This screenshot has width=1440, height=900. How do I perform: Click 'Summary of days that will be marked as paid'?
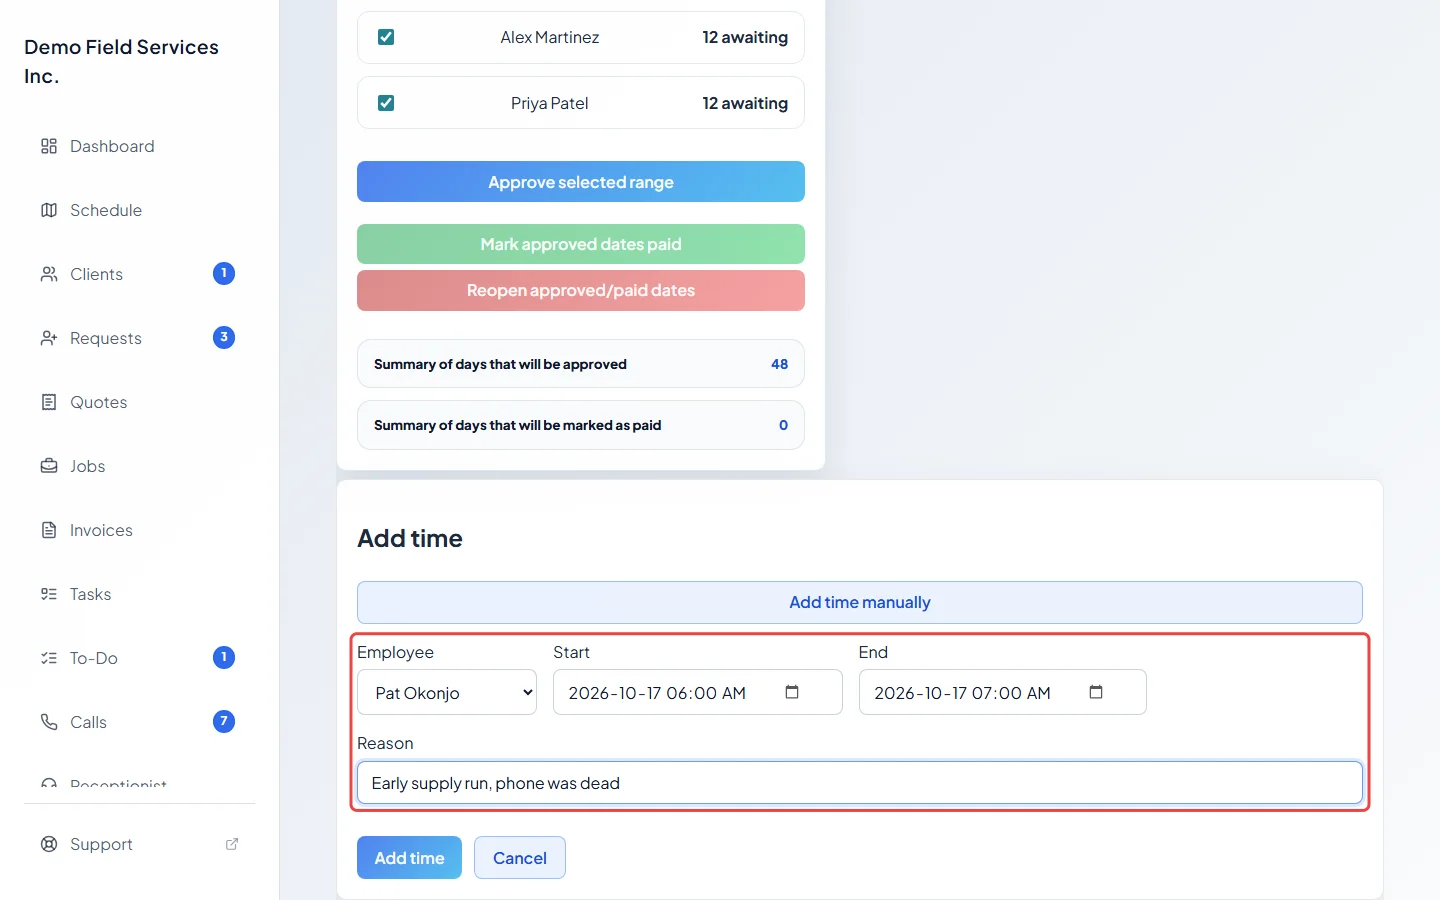pyautogui.click(x=518, y=425)
